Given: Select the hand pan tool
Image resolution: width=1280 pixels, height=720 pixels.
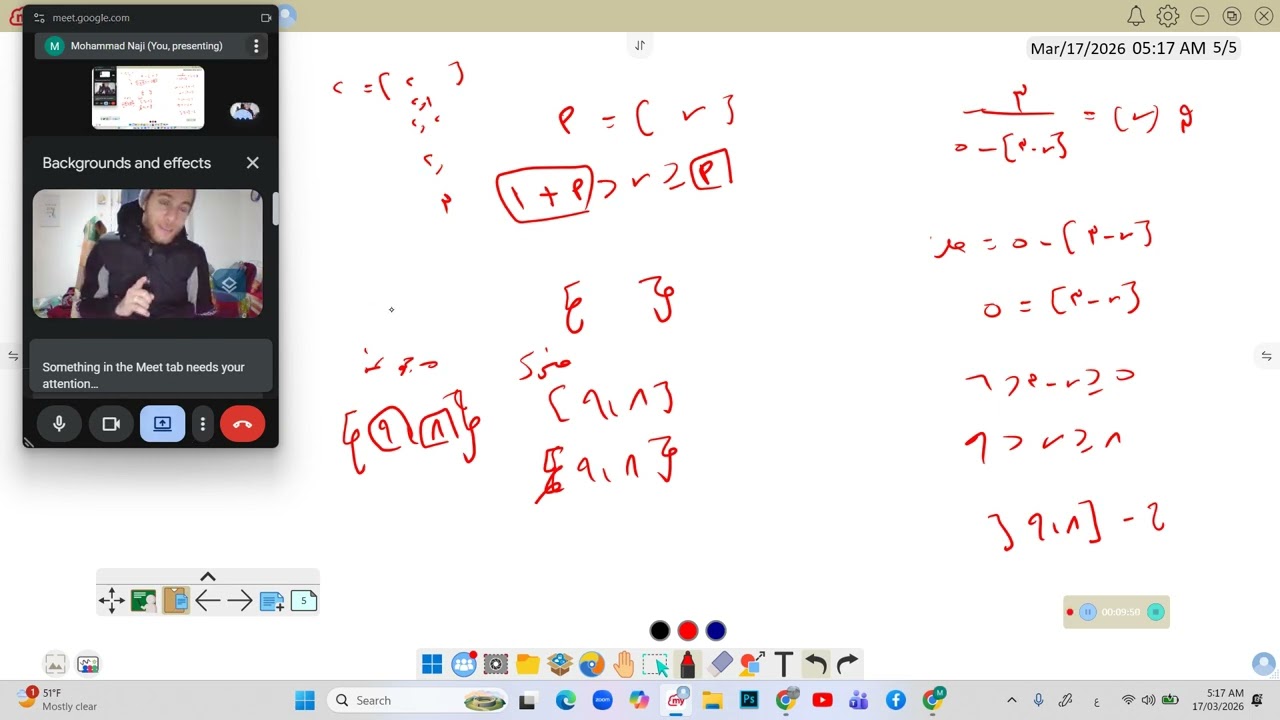Looking at the screenshot, I should pyautogui.click(x=624, y=664).
